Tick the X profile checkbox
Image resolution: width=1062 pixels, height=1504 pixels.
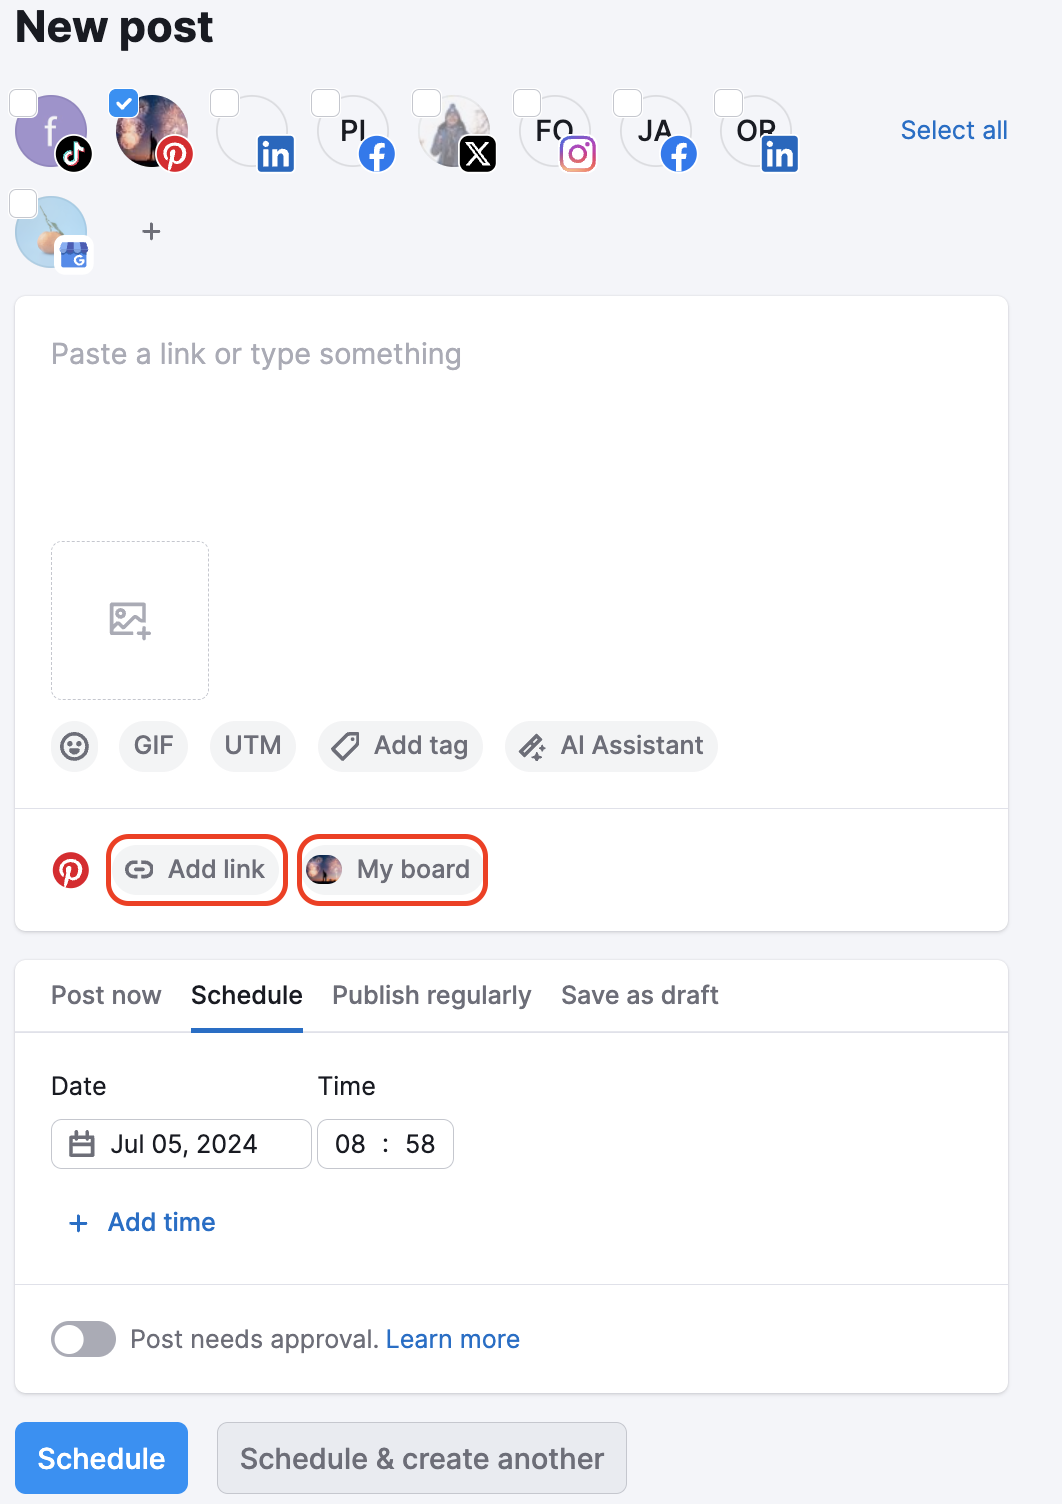pos(427,103)
